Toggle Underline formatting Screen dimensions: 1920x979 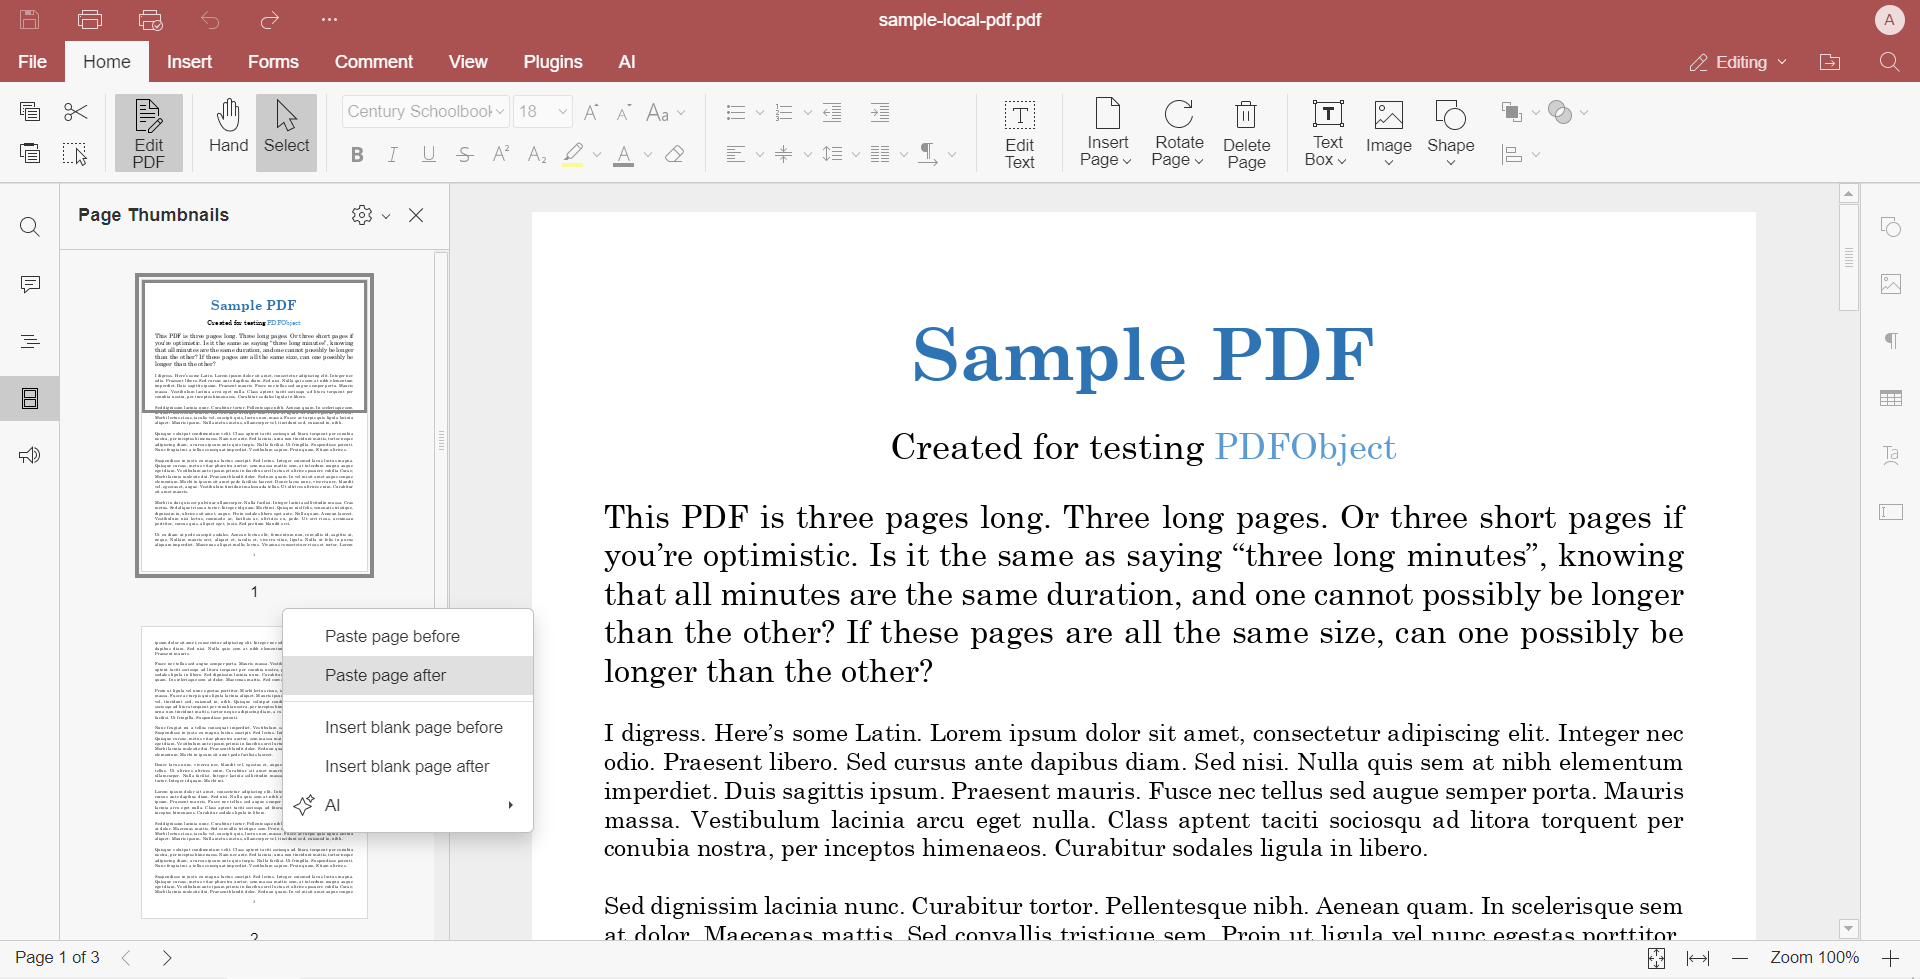tap(429, 154)
